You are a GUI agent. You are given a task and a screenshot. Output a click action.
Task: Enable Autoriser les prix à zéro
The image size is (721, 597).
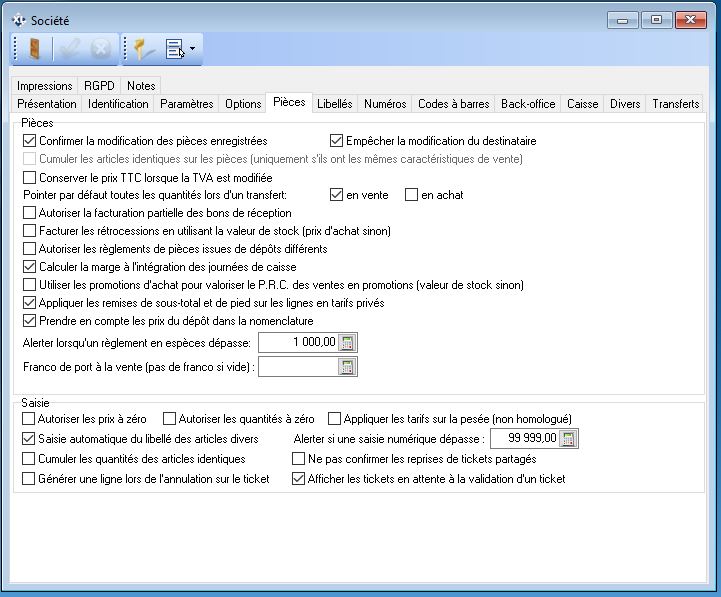29,419
